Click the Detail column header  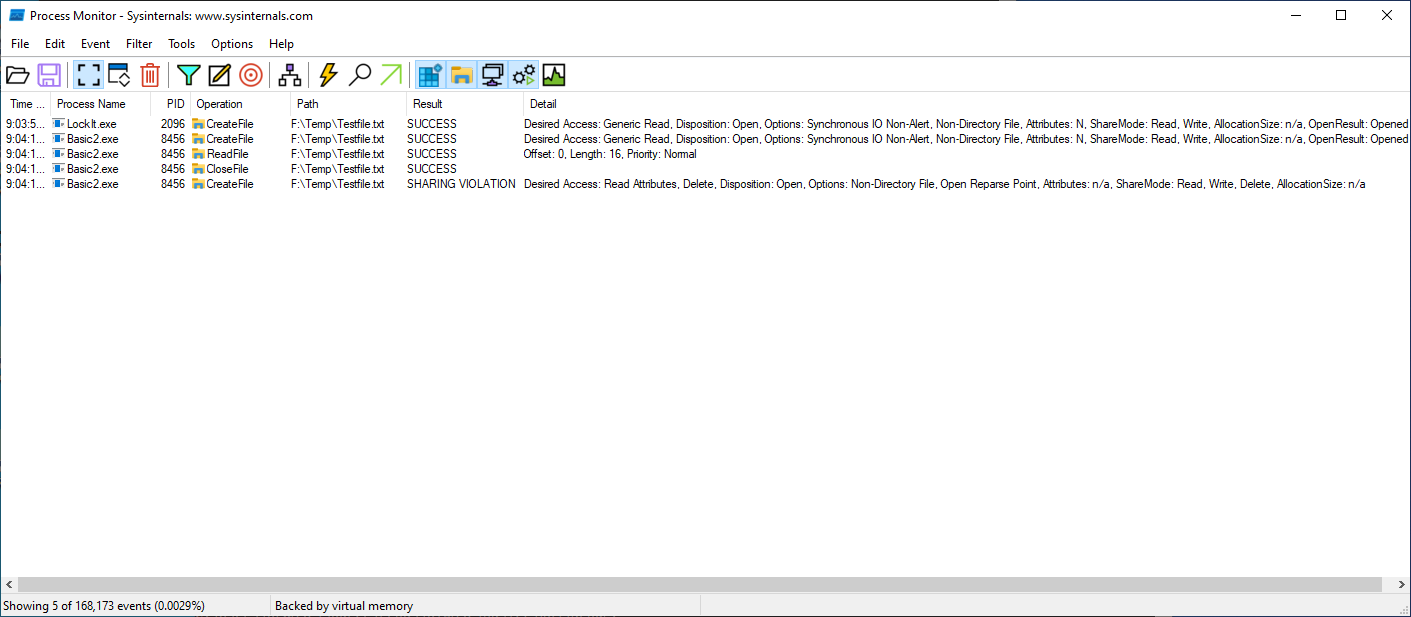tap(966, 104)
